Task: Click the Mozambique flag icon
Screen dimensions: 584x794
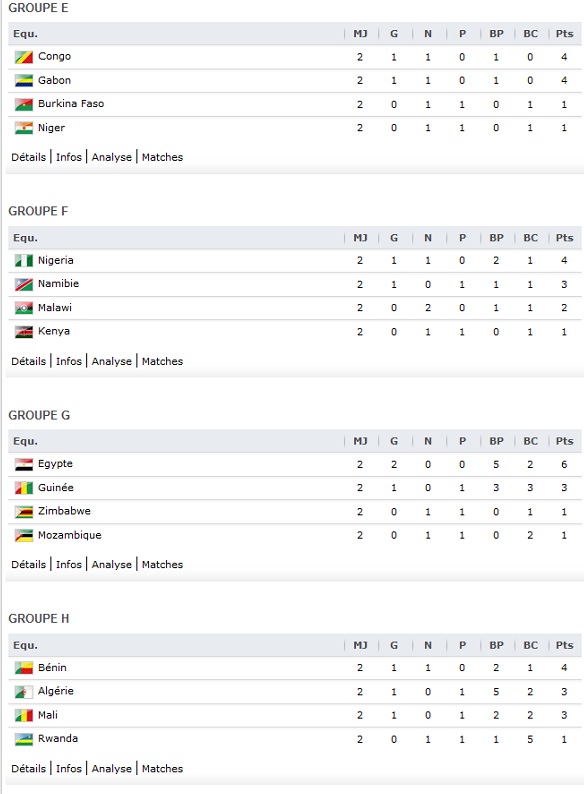Action: pos(24,535)
